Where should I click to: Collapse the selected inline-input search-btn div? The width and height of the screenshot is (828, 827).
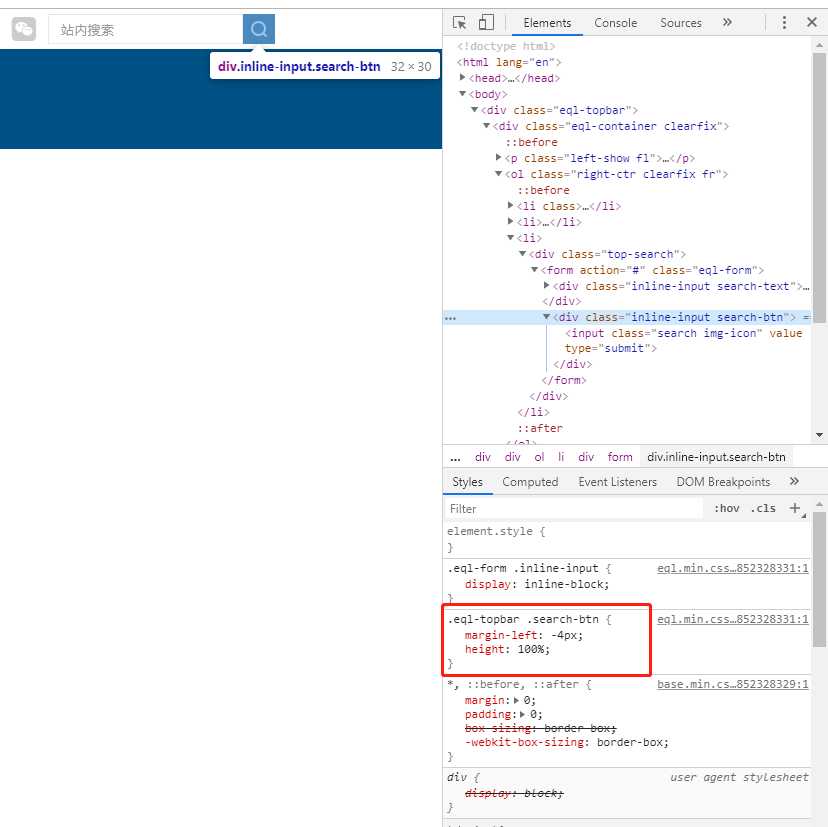click(x=547, y=317)
